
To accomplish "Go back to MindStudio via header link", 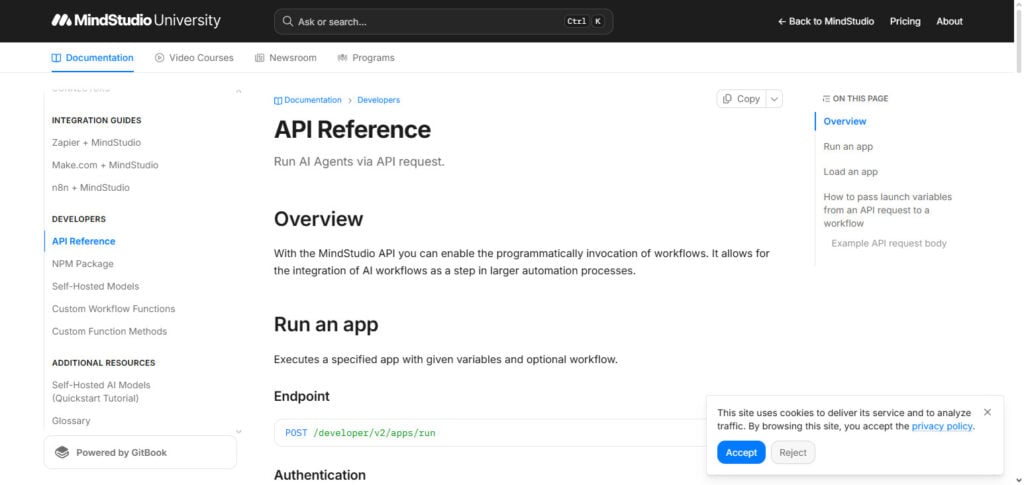I will pos(825,22).
